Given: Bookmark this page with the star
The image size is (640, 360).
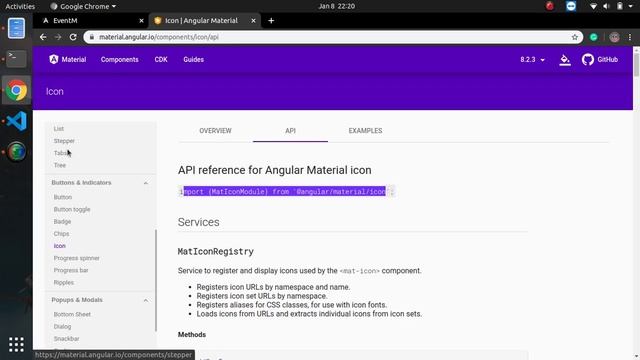Looking at the screenshot, I should click(575, 37).
